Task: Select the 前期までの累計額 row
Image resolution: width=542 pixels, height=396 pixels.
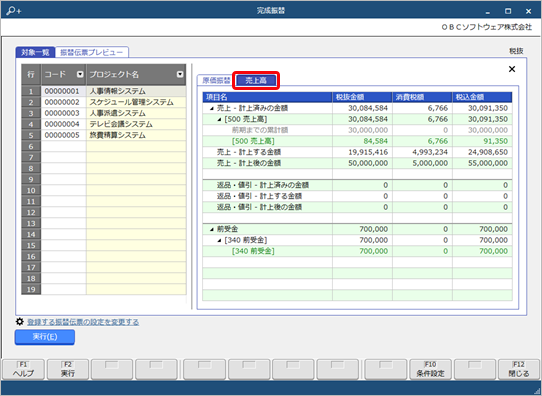Action: (x=357, y=130)
